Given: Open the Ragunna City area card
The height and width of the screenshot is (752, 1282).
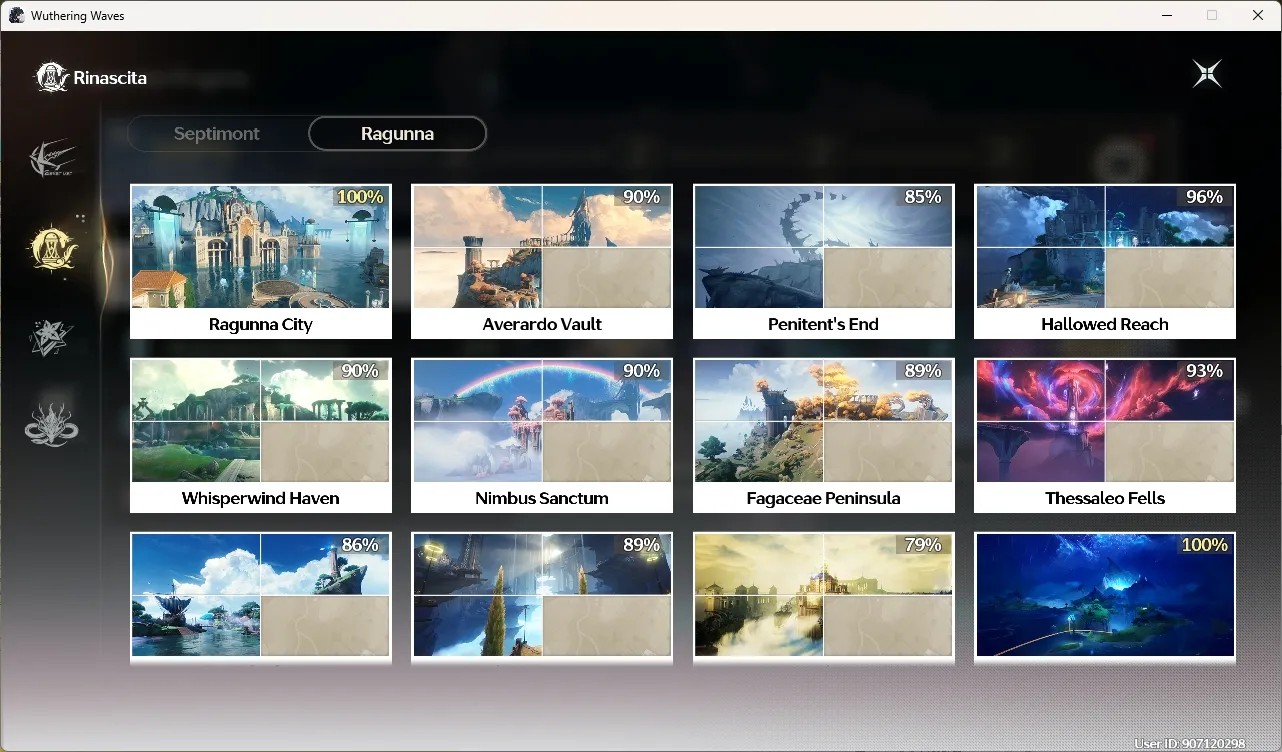Looking at the screenshot, I should (261, 261).
